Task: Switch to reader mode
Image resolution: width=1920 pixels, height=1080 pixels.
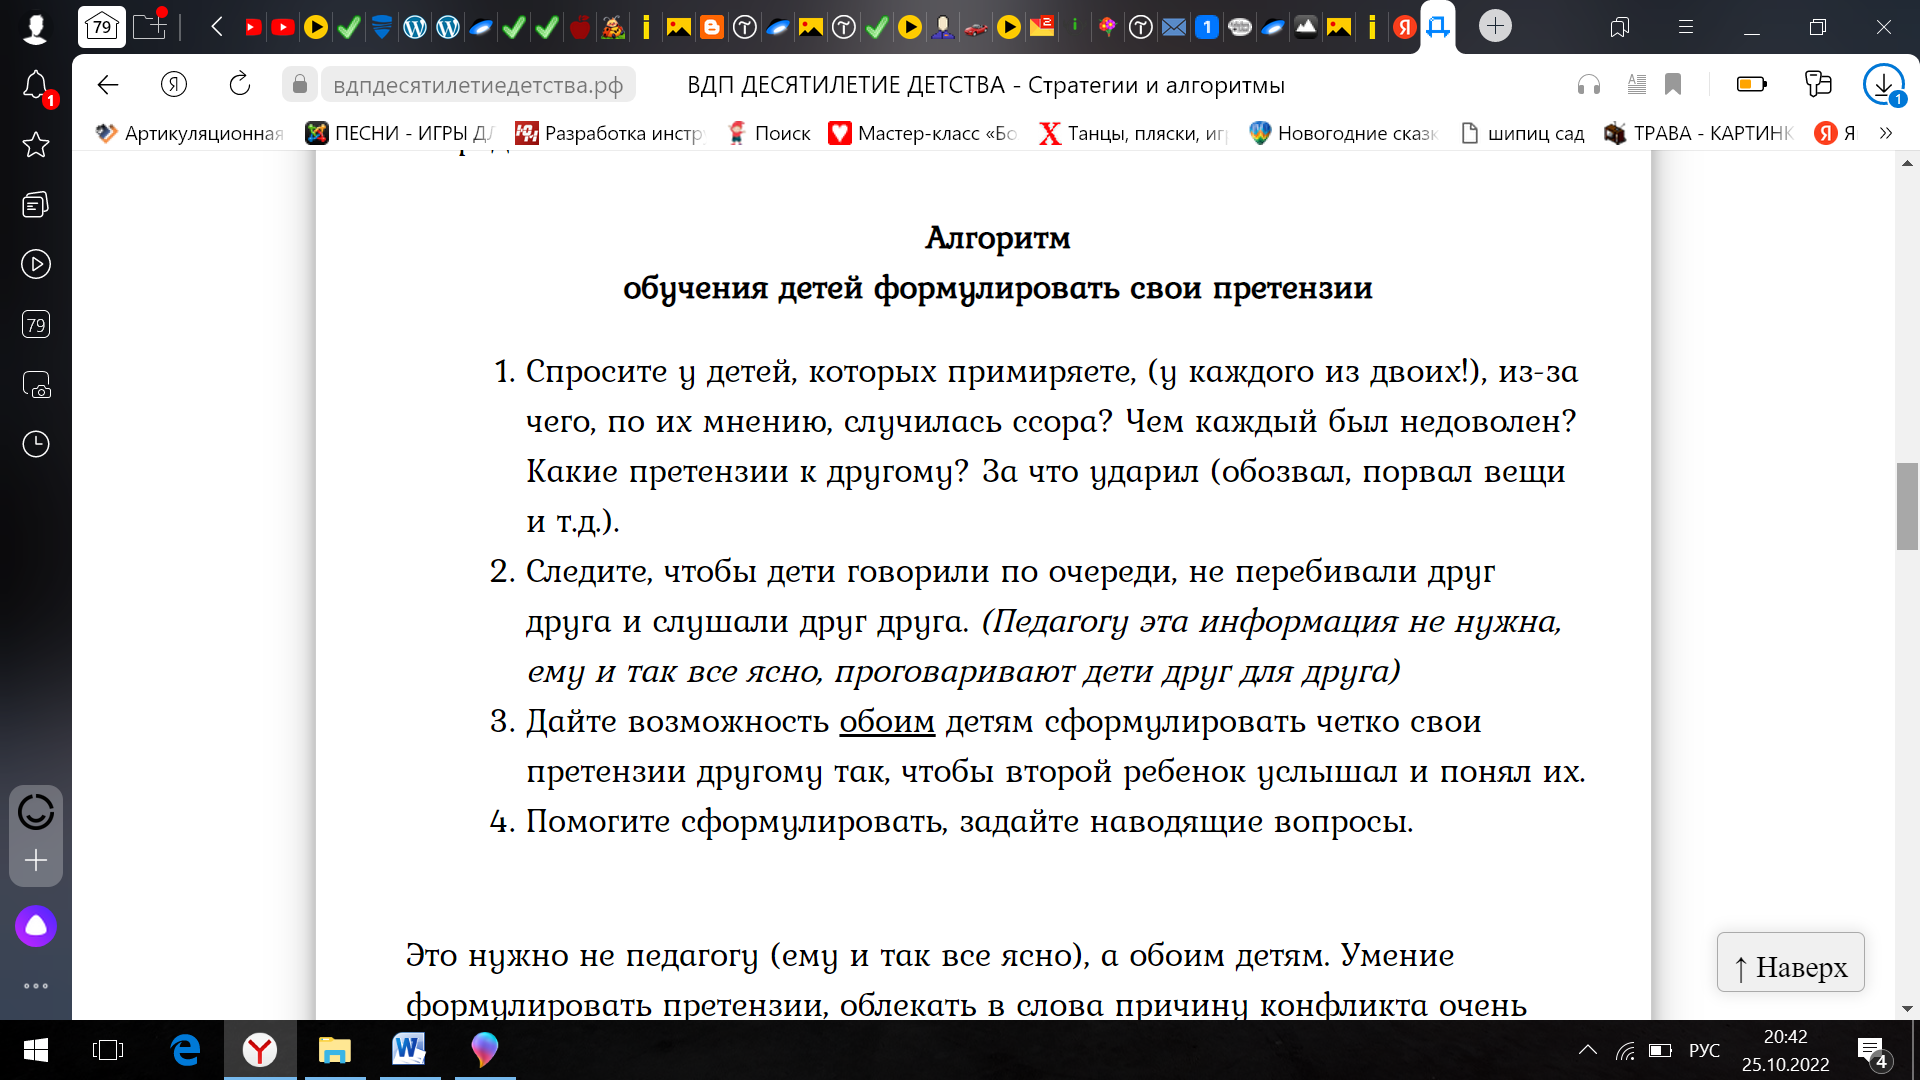Action: click(1637, 85)
